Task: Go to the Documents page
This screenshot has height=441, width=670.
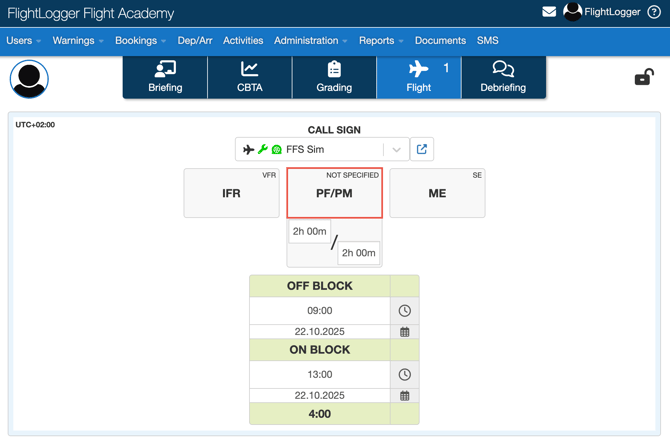Action: click(440, 41)
